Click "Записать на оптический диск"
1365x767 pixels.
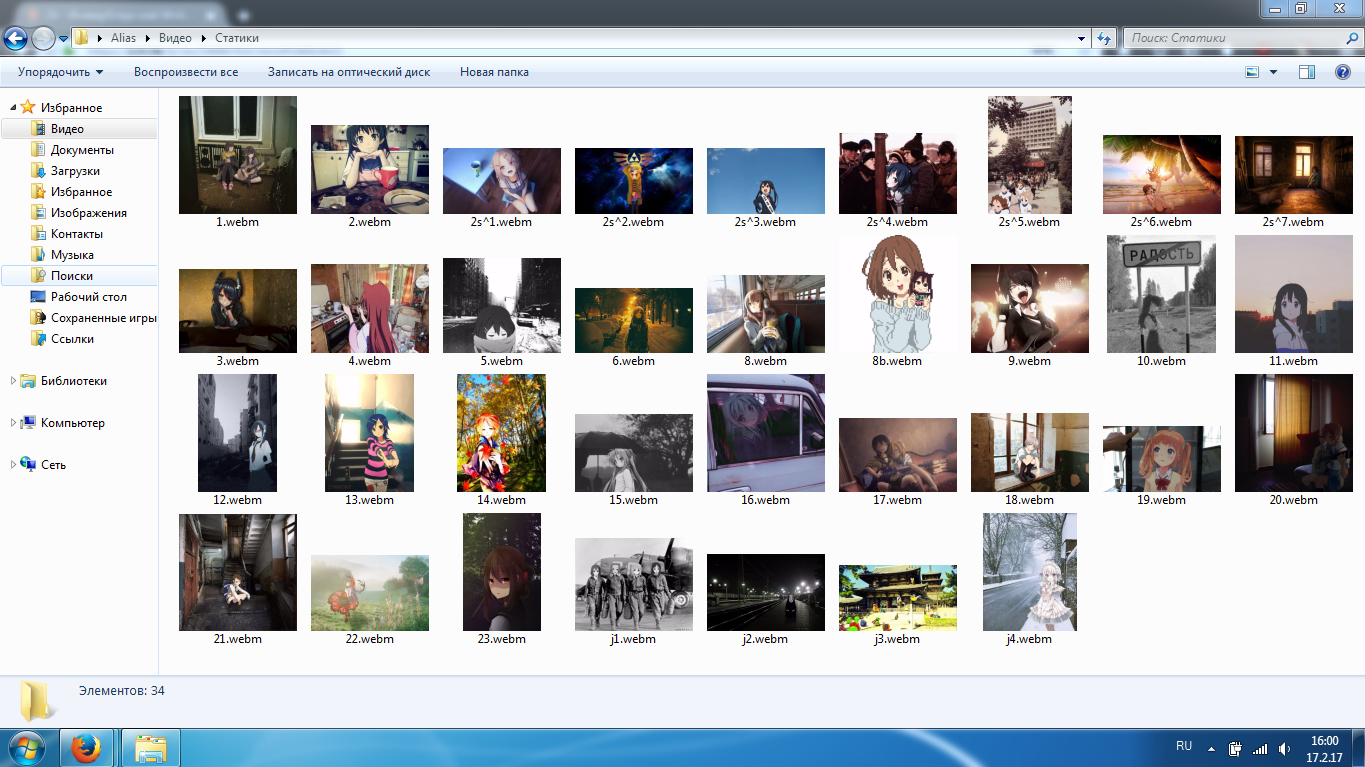349,72
